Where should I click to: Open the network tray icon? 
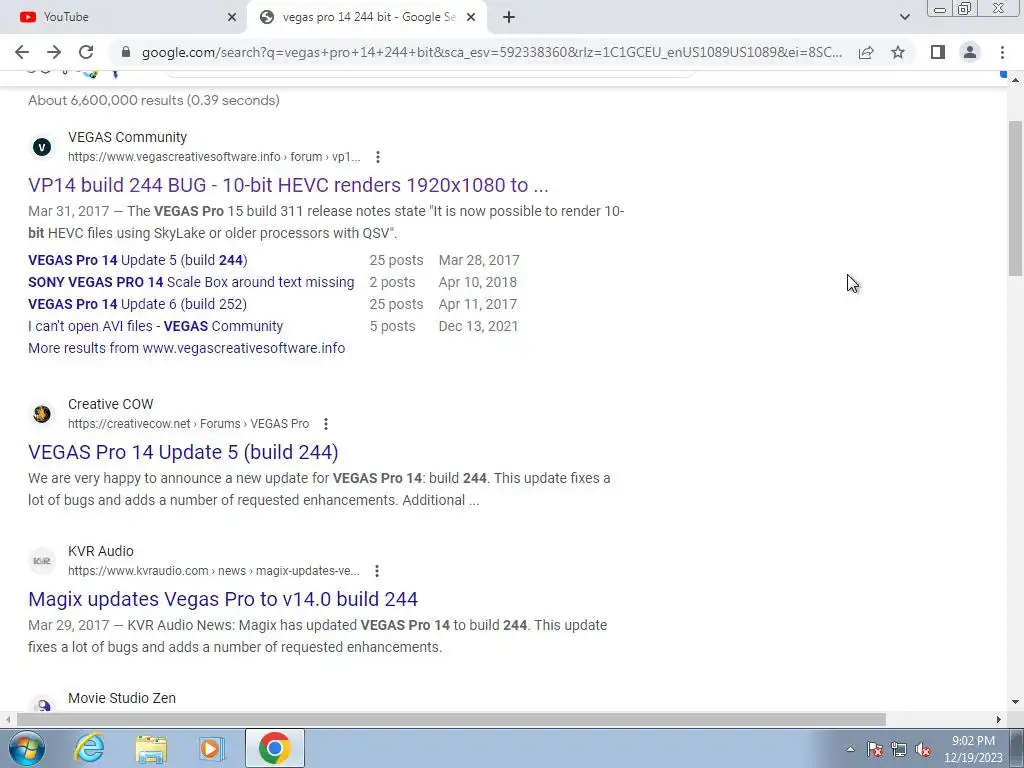click(899, 749)
